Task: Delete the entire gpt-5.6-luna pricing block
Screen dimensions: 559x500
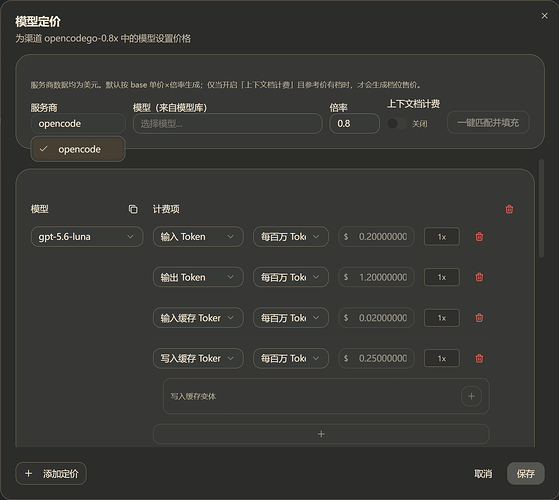Action: [x=509, y=209]
